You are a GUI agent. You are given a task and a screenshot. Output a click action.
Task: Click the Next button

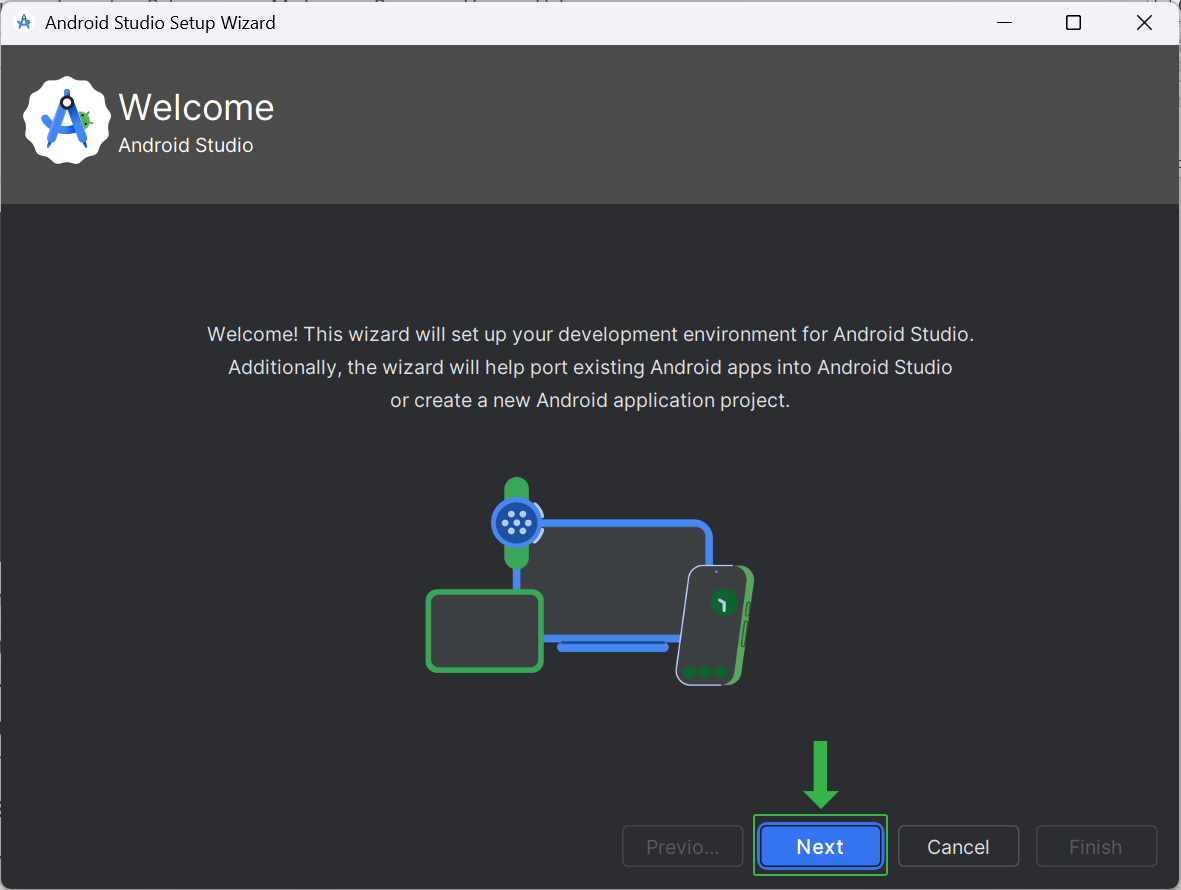820,846
